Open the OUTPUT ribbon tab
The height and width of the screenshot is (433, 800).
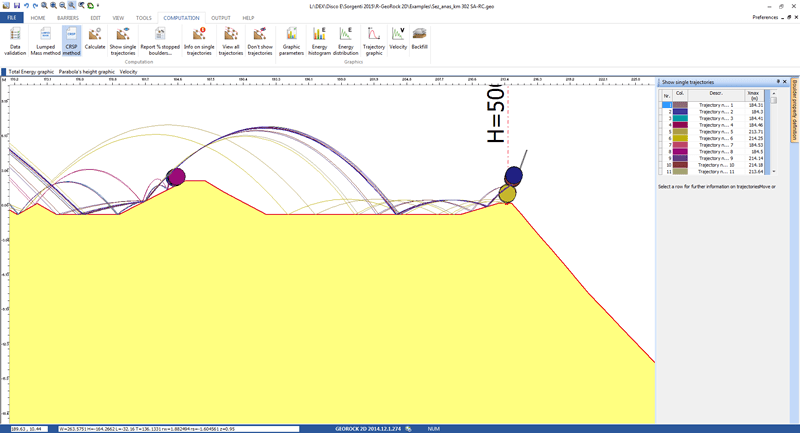(x=220, y=18)
